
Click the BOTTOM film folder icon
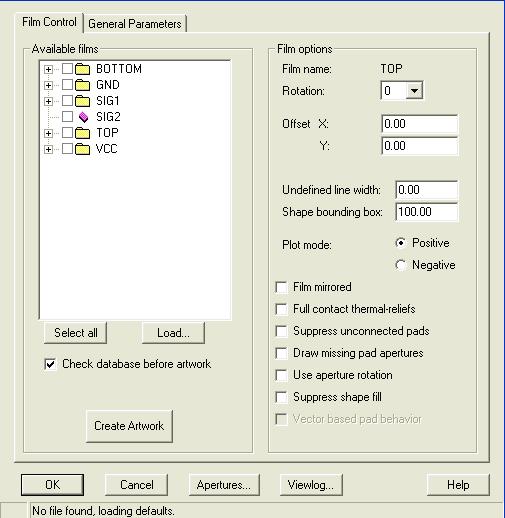(82, 69)
